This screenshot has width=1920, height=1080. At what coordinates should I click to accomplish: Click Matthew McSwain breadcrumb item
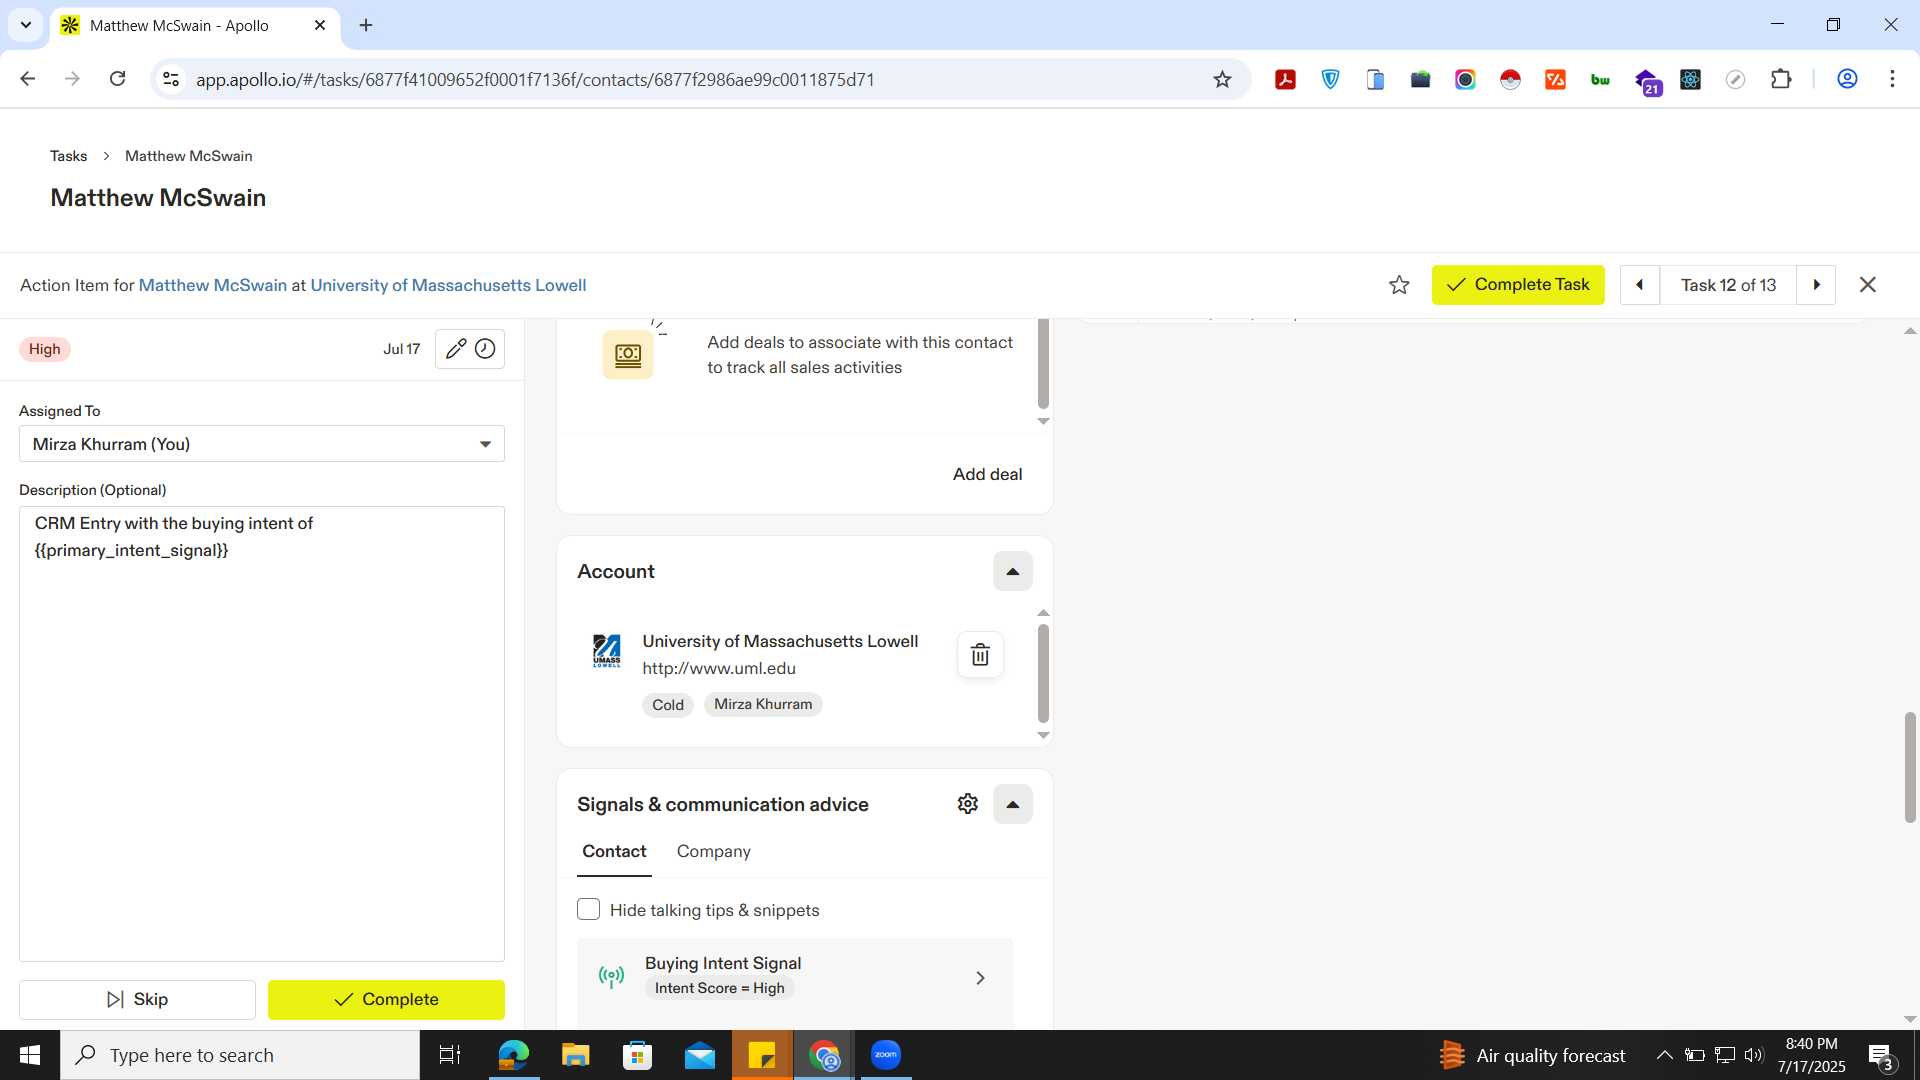pos(188,156)
